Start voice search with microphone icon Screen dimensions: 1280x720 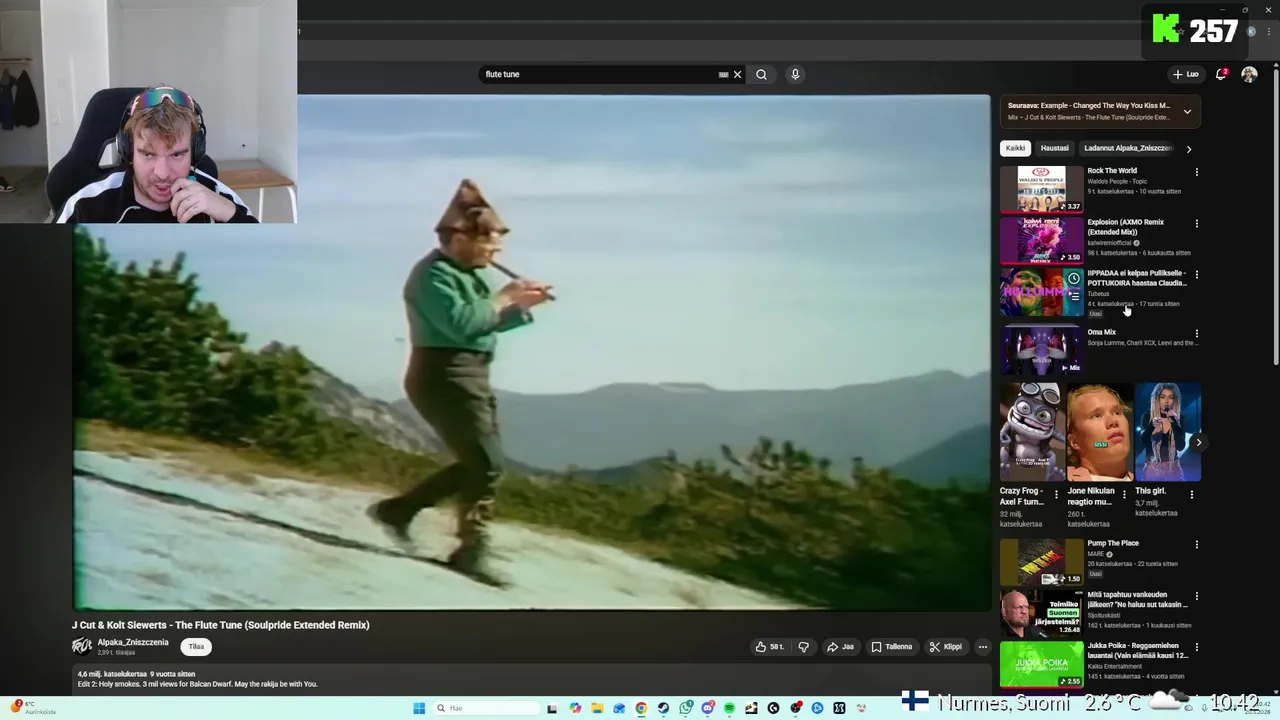[795, 74]
